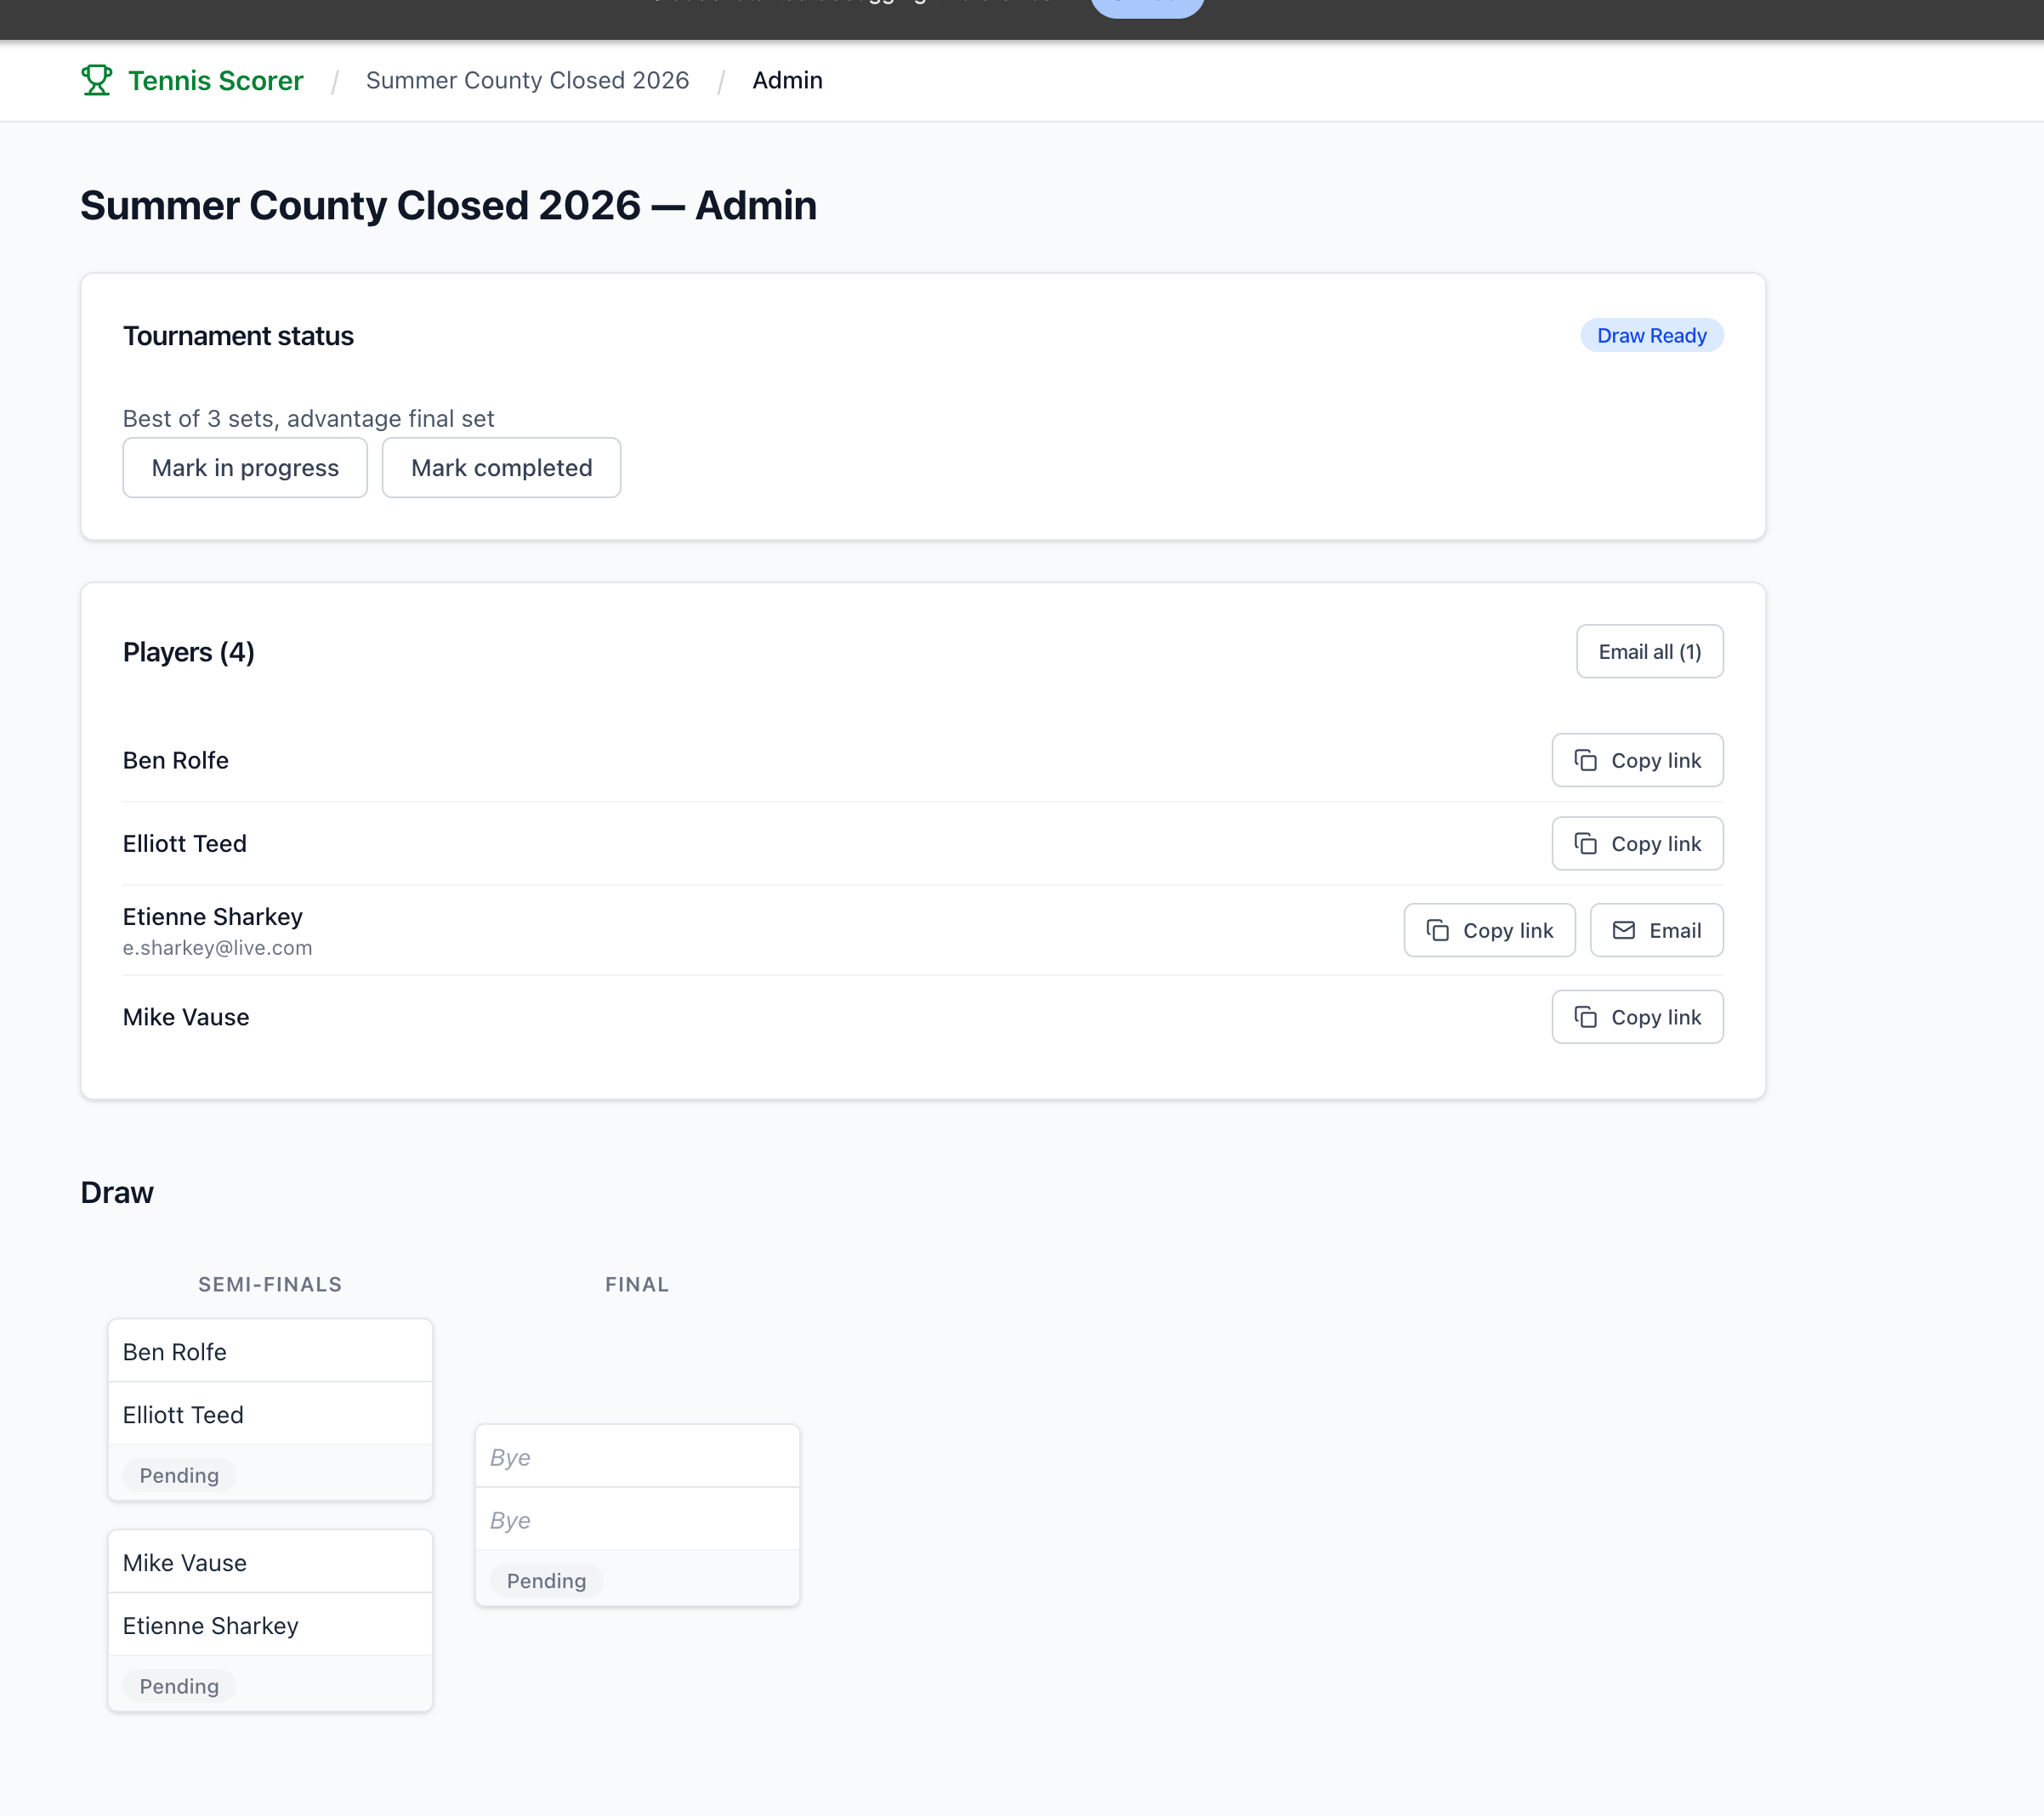Click the Mark in progress button
The image size is (2044, 1816).
(x=245, y=467)
